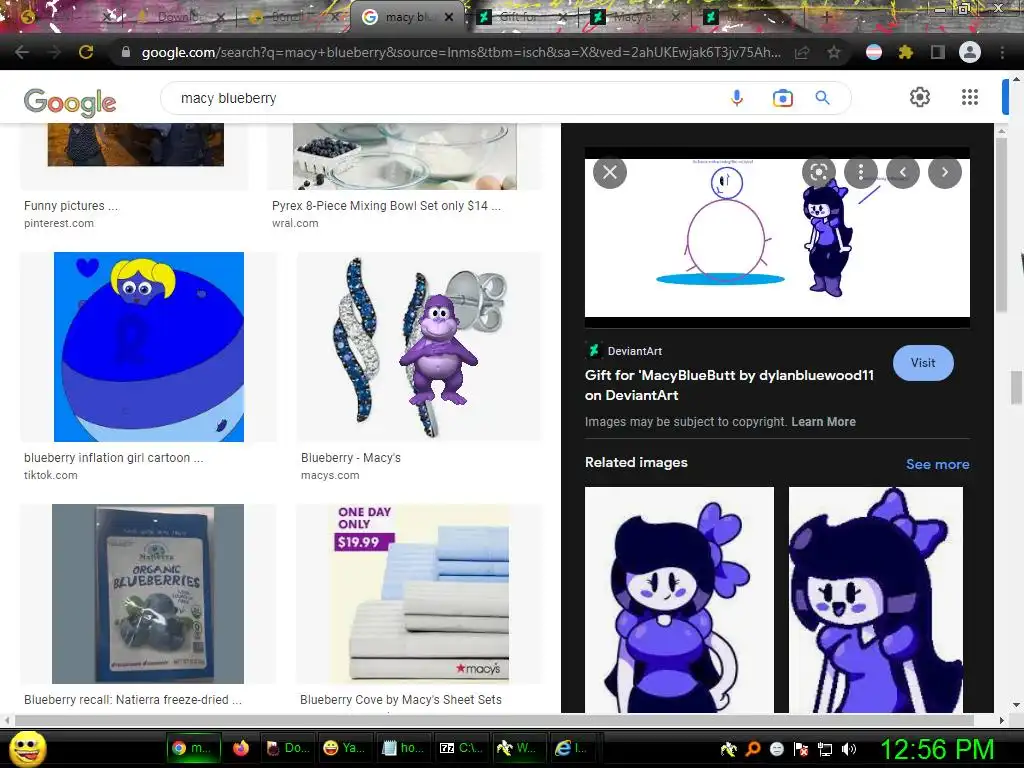Open the Extensions puzzle piece icon

pyautogui.click(x=905, y=52)
